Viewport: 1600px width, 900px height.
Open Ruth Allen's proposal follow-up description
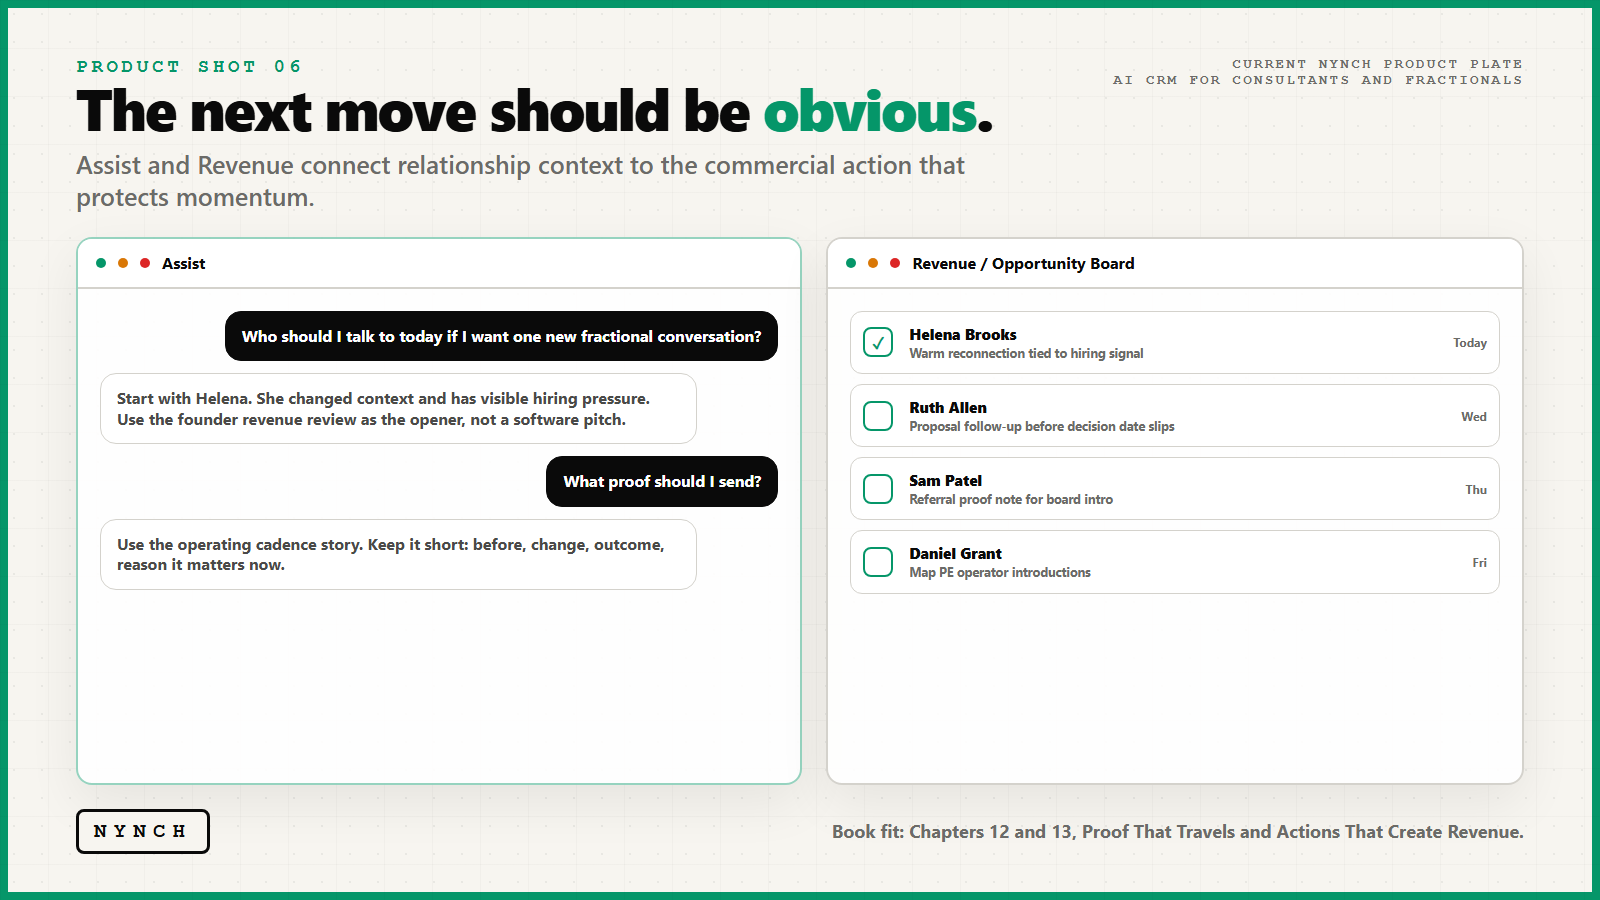pyautogui.click(x=1042, y=427)
